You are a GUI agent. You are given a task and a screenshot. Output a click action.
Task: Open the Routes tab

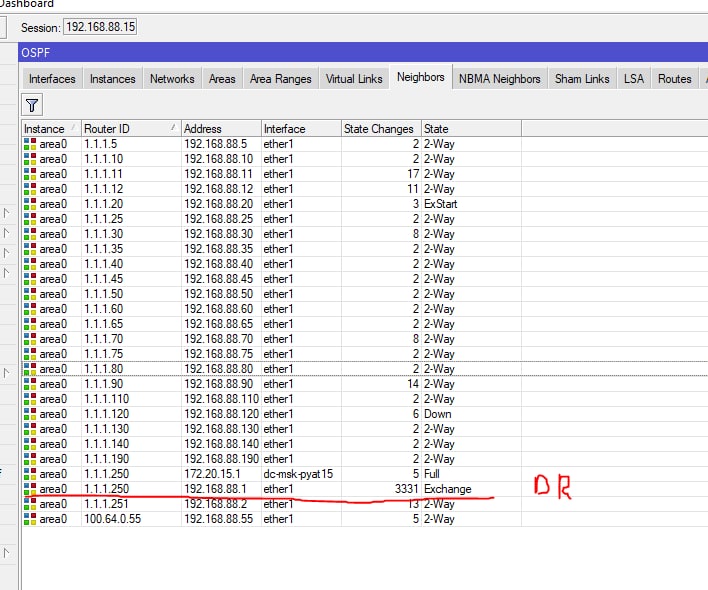pyautogui.click(x=675, y=79)
